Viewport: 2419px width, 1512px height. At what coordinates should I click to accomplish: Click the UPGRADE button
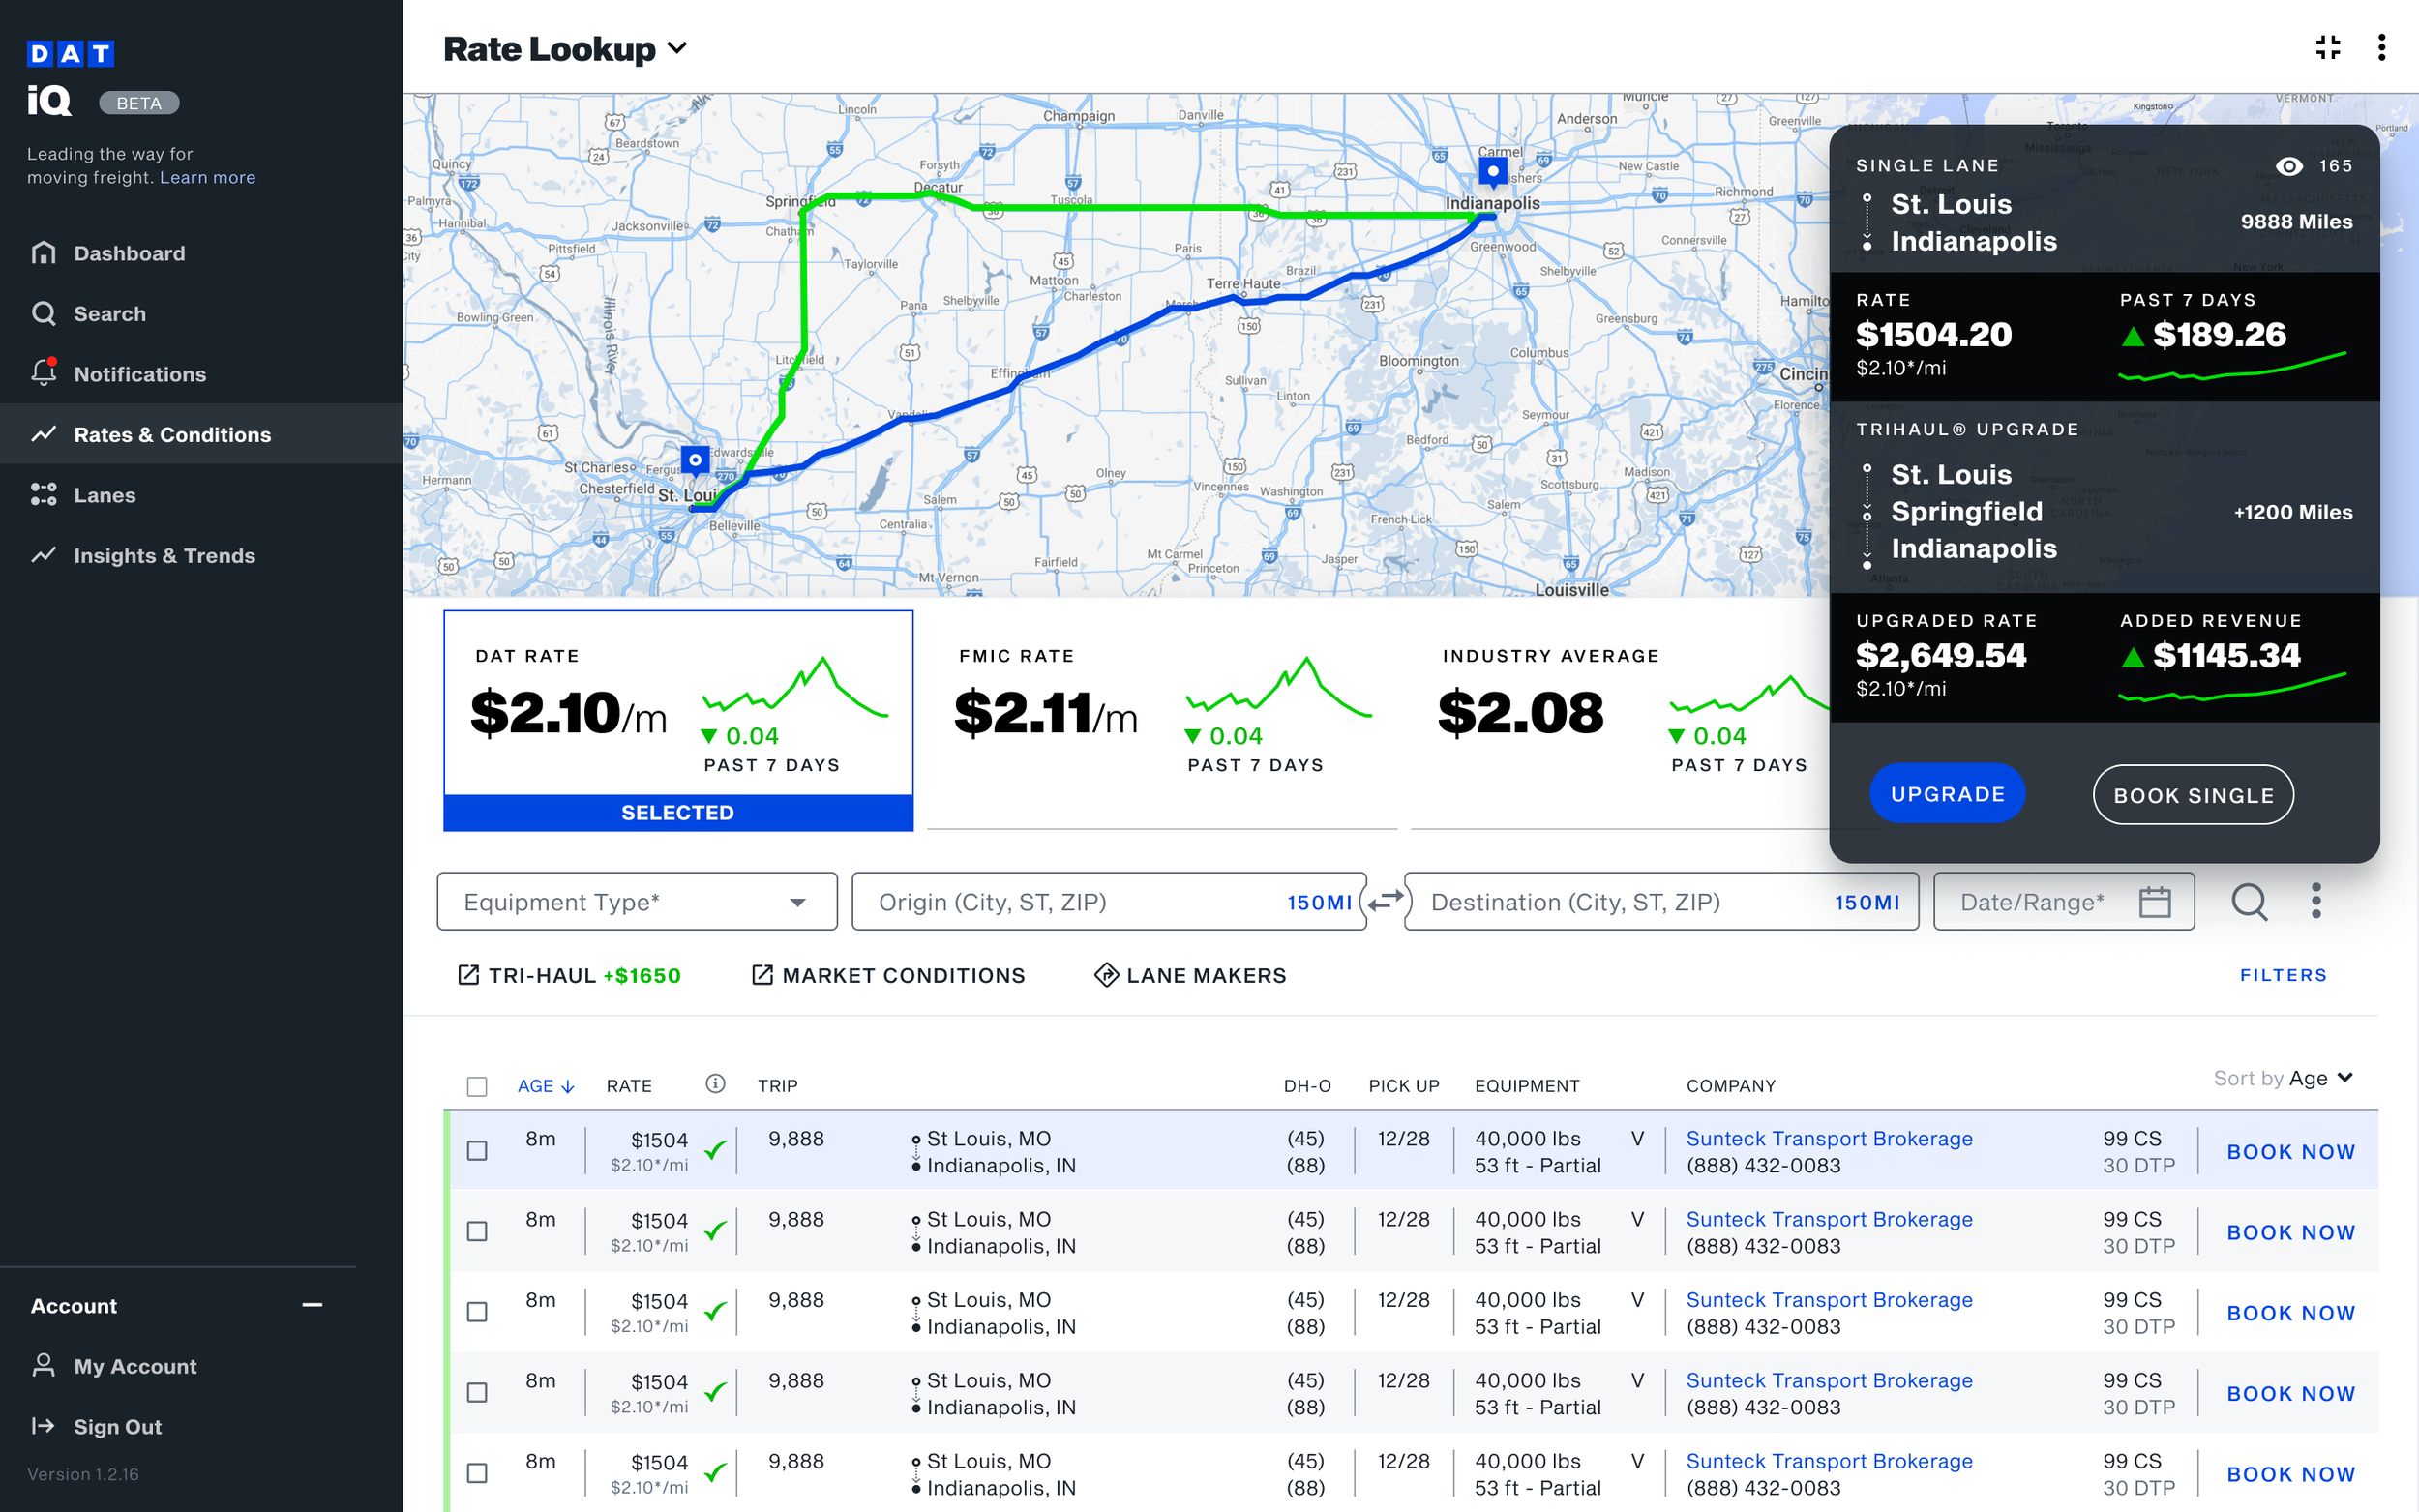(x=1947, y=793)
